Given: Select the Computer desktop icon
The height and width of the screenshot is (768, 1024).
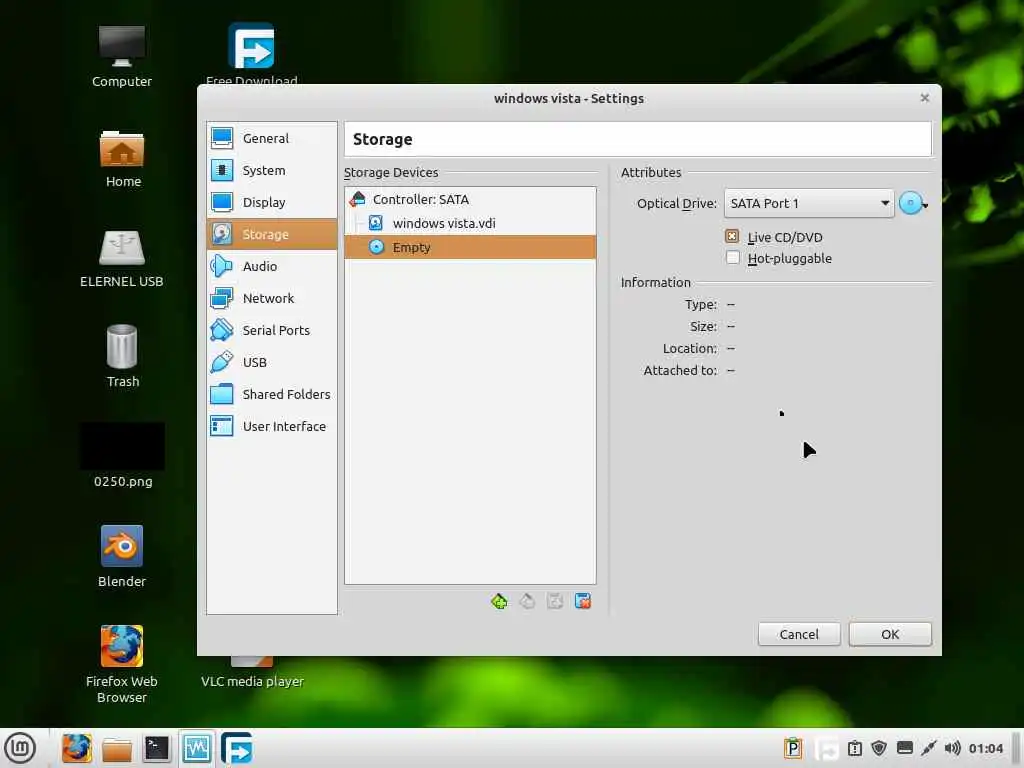Looking at the screenshot, I should coord(121,57).
